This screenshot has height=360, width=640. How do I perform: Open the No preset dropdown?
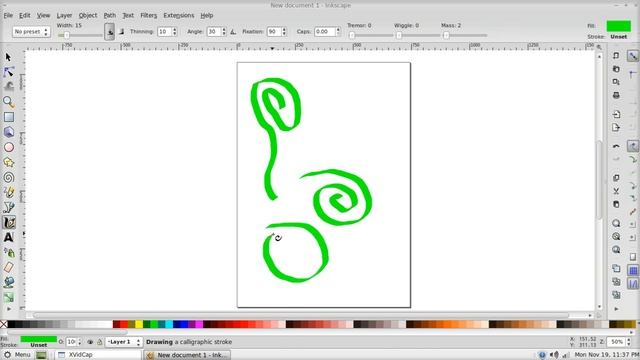(31, 31)
